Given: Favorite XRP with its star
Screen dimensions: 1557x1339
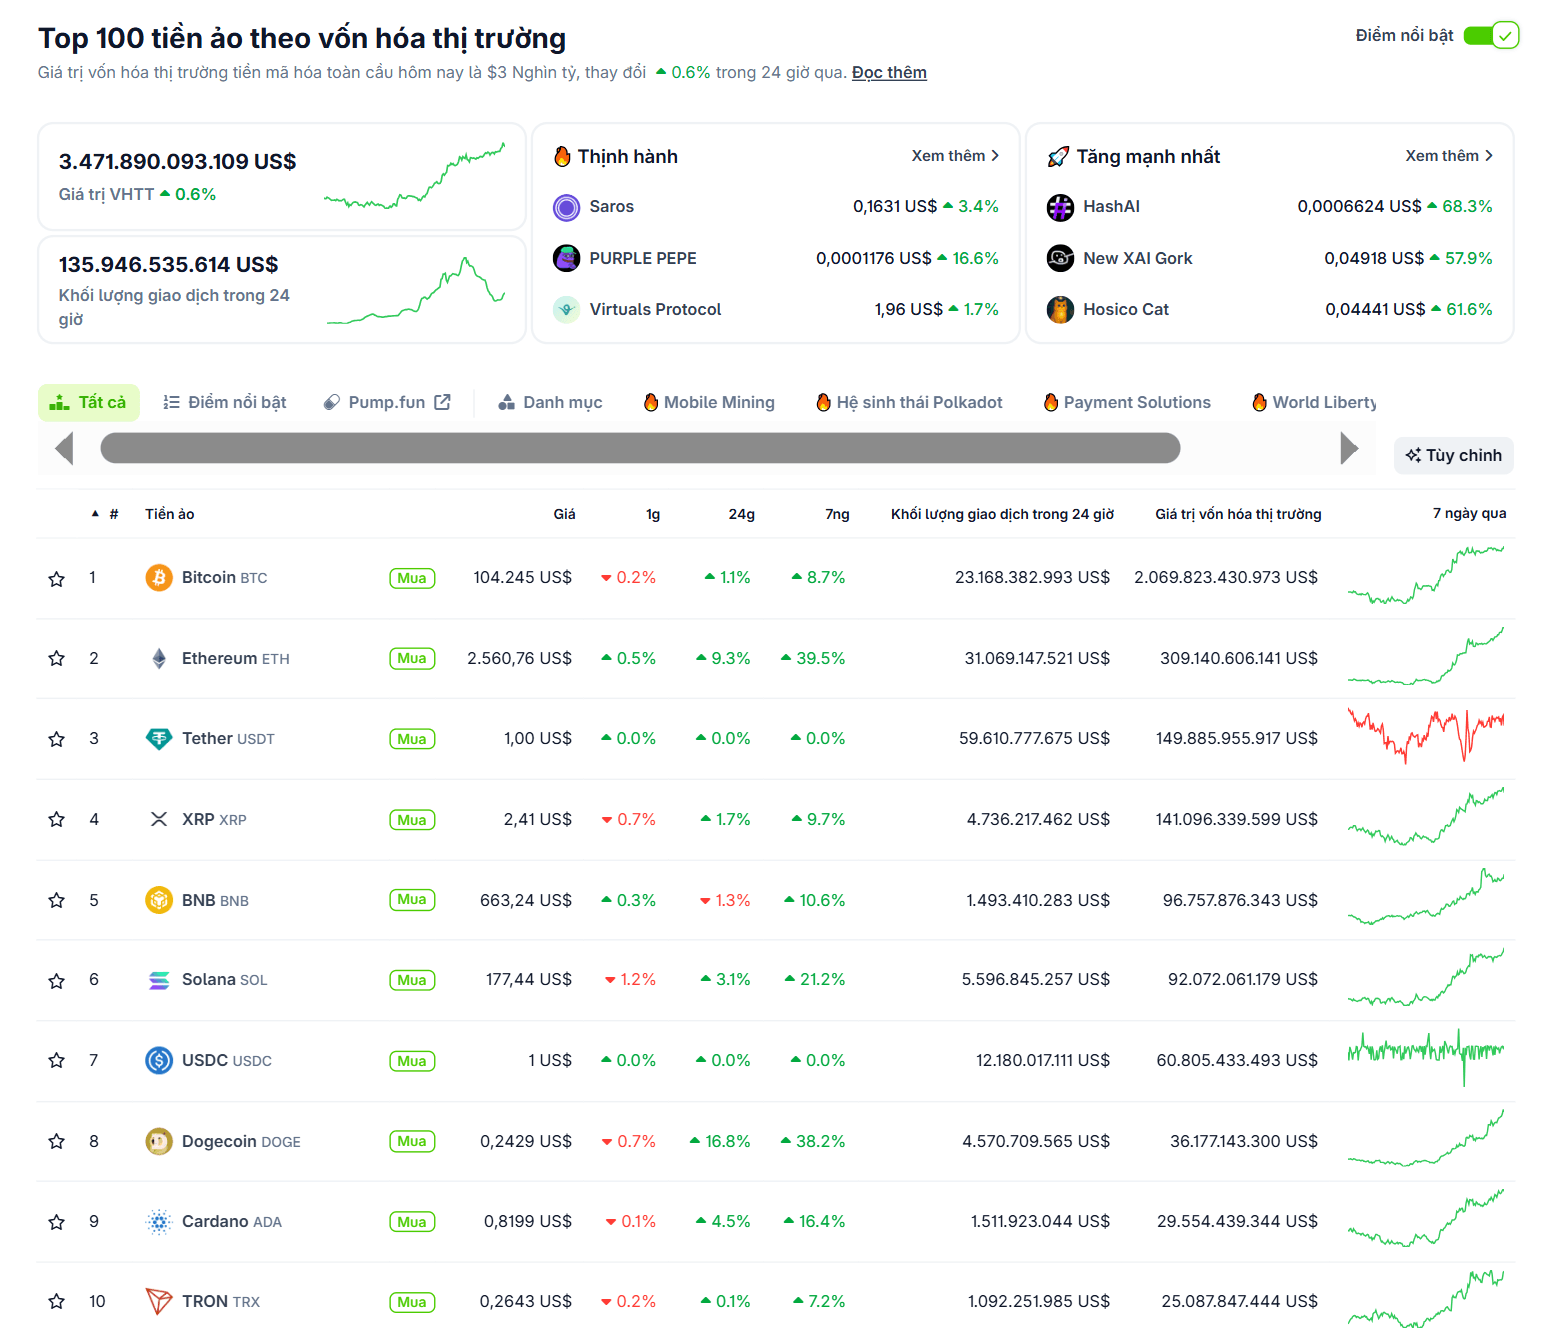Looking at the screenshot, I should pyautogui.click(x=57, y=820).
